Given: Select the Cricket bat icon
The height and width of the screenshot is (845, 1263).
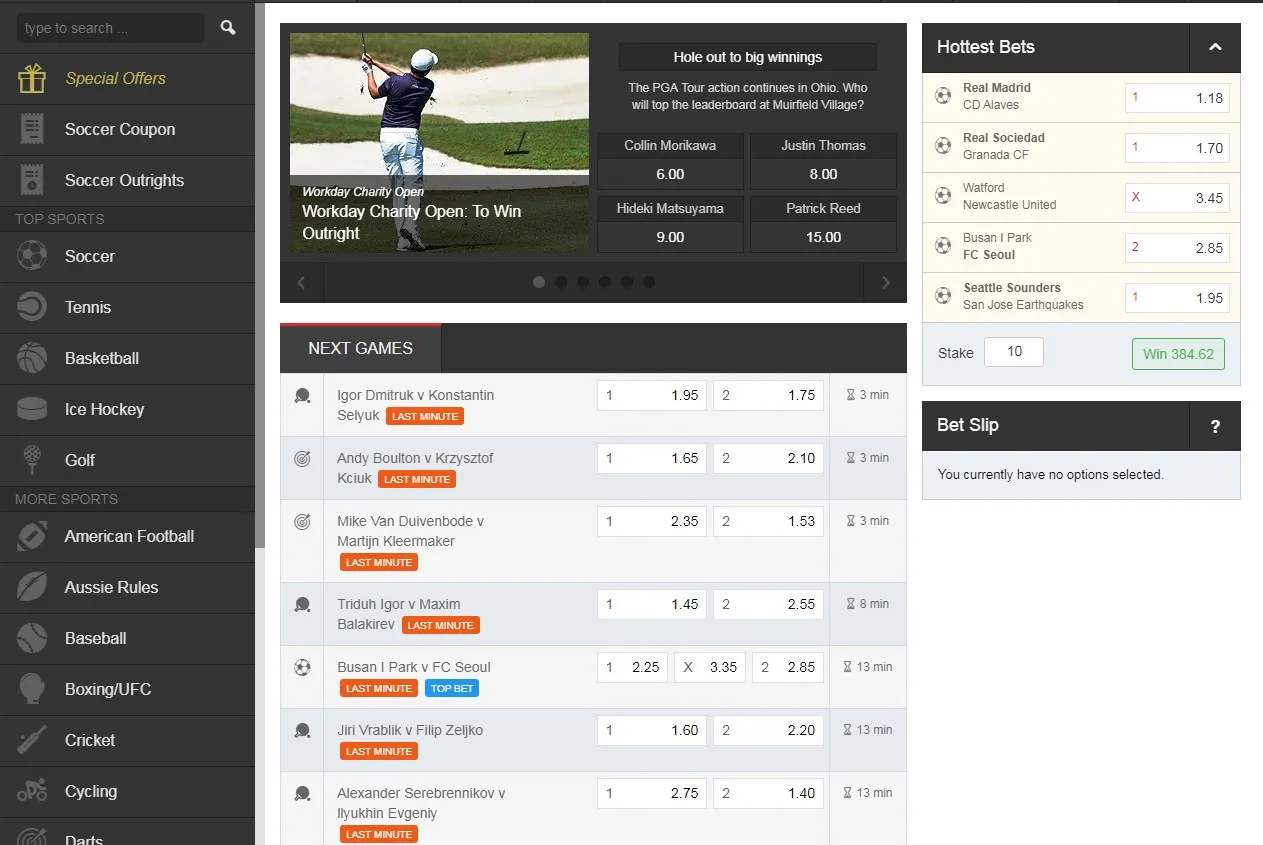Looking at the screenshot, I should (33, 740).
